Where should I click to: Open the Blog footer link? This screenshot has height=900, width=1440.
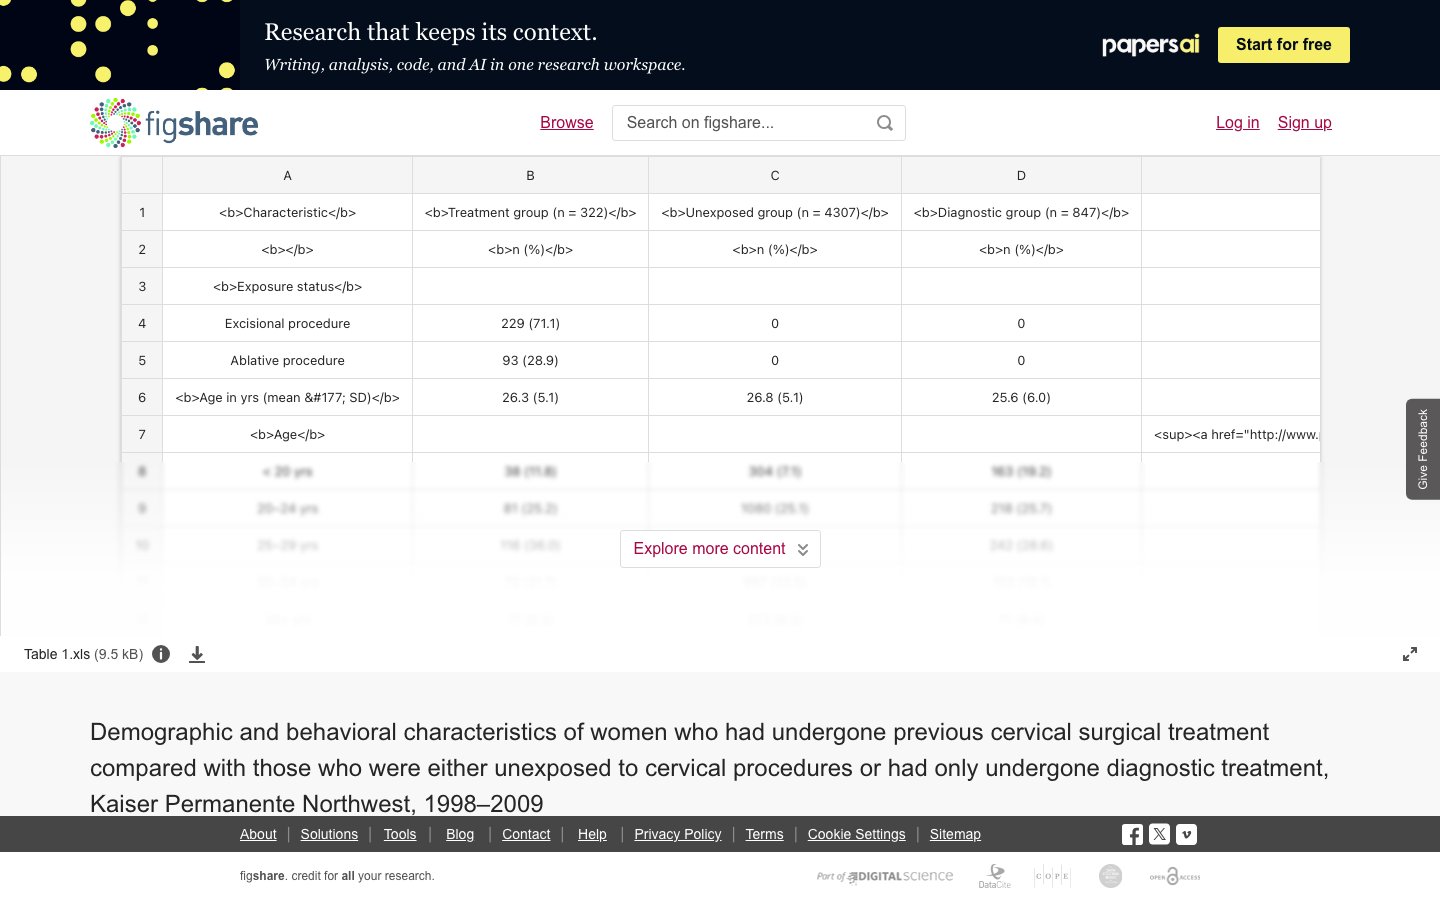(x=460, y=834)
